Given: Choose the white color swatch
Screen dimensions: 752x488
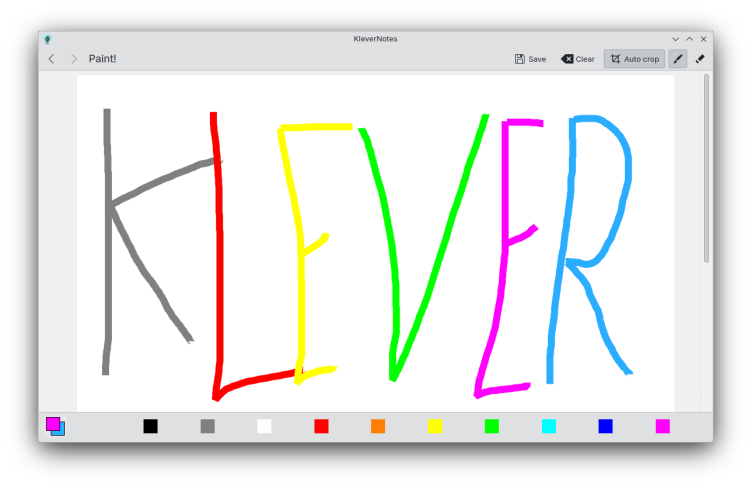Looking at the screenshot, I should (x=264, y=426).
